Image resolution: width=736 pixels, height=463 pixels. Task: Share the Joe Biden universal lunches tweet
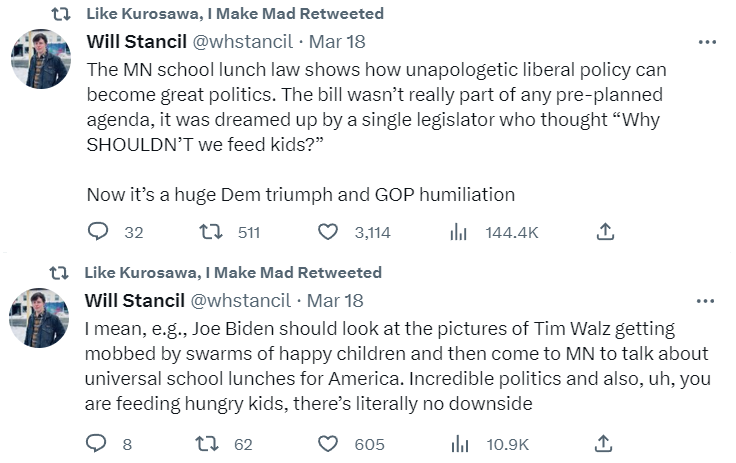click(604, 444)
